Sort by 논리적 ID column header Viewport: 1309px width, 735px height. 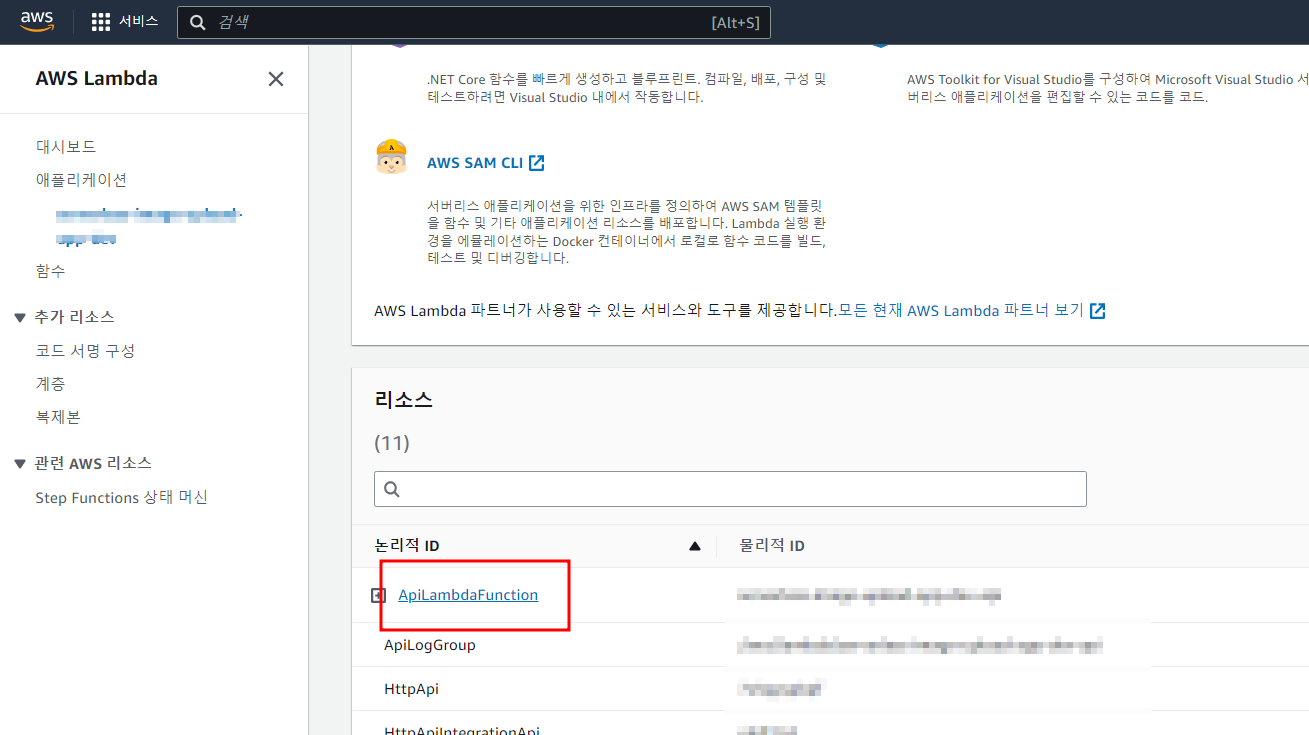pos(407,545)
